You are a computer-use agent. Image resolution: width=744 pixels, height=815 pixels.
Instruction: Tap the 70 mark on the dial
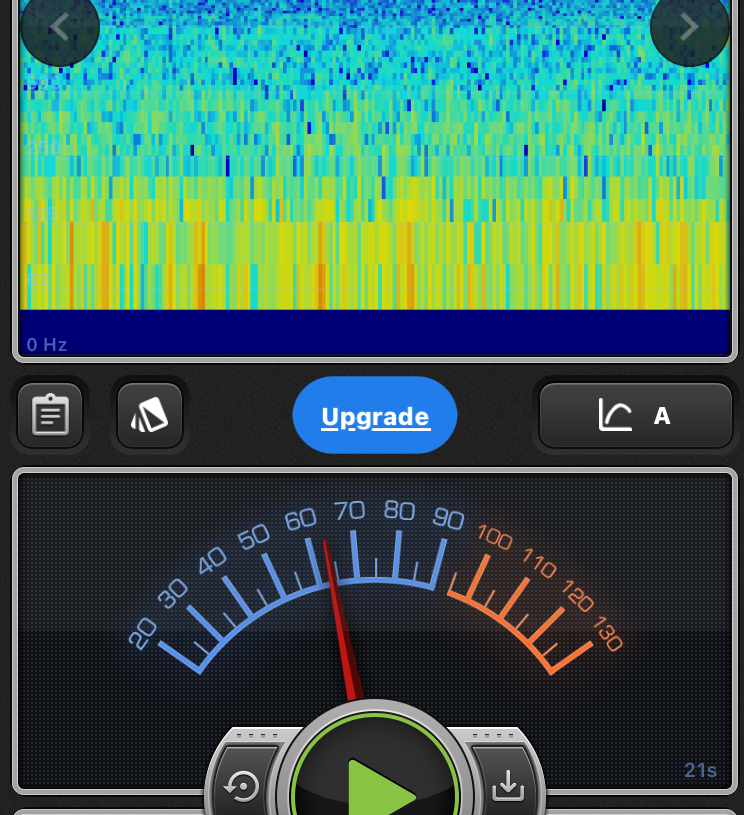pyautogui.click(x=349, y=511)
